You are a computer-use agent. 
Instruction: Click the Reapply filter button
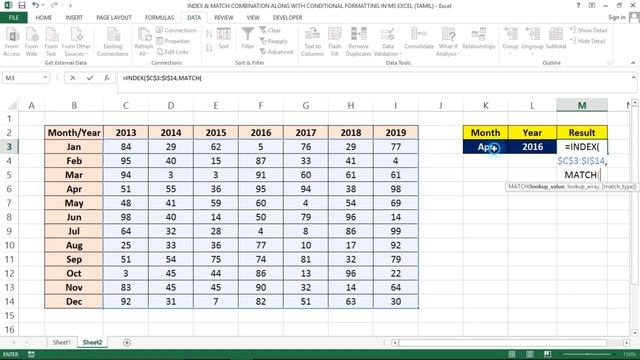click(x=273, y=41)
